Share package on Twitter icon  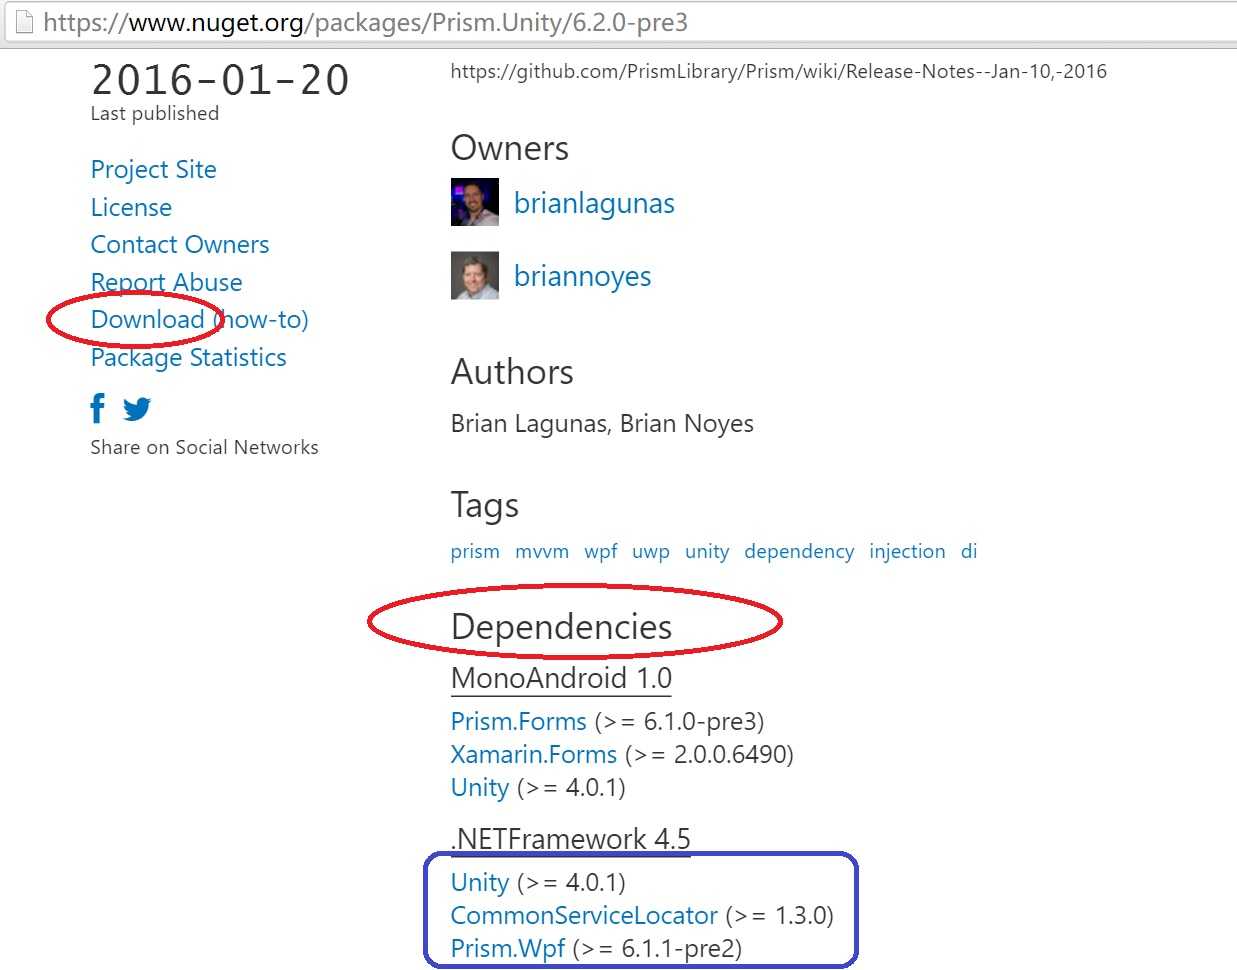[137, 409]
